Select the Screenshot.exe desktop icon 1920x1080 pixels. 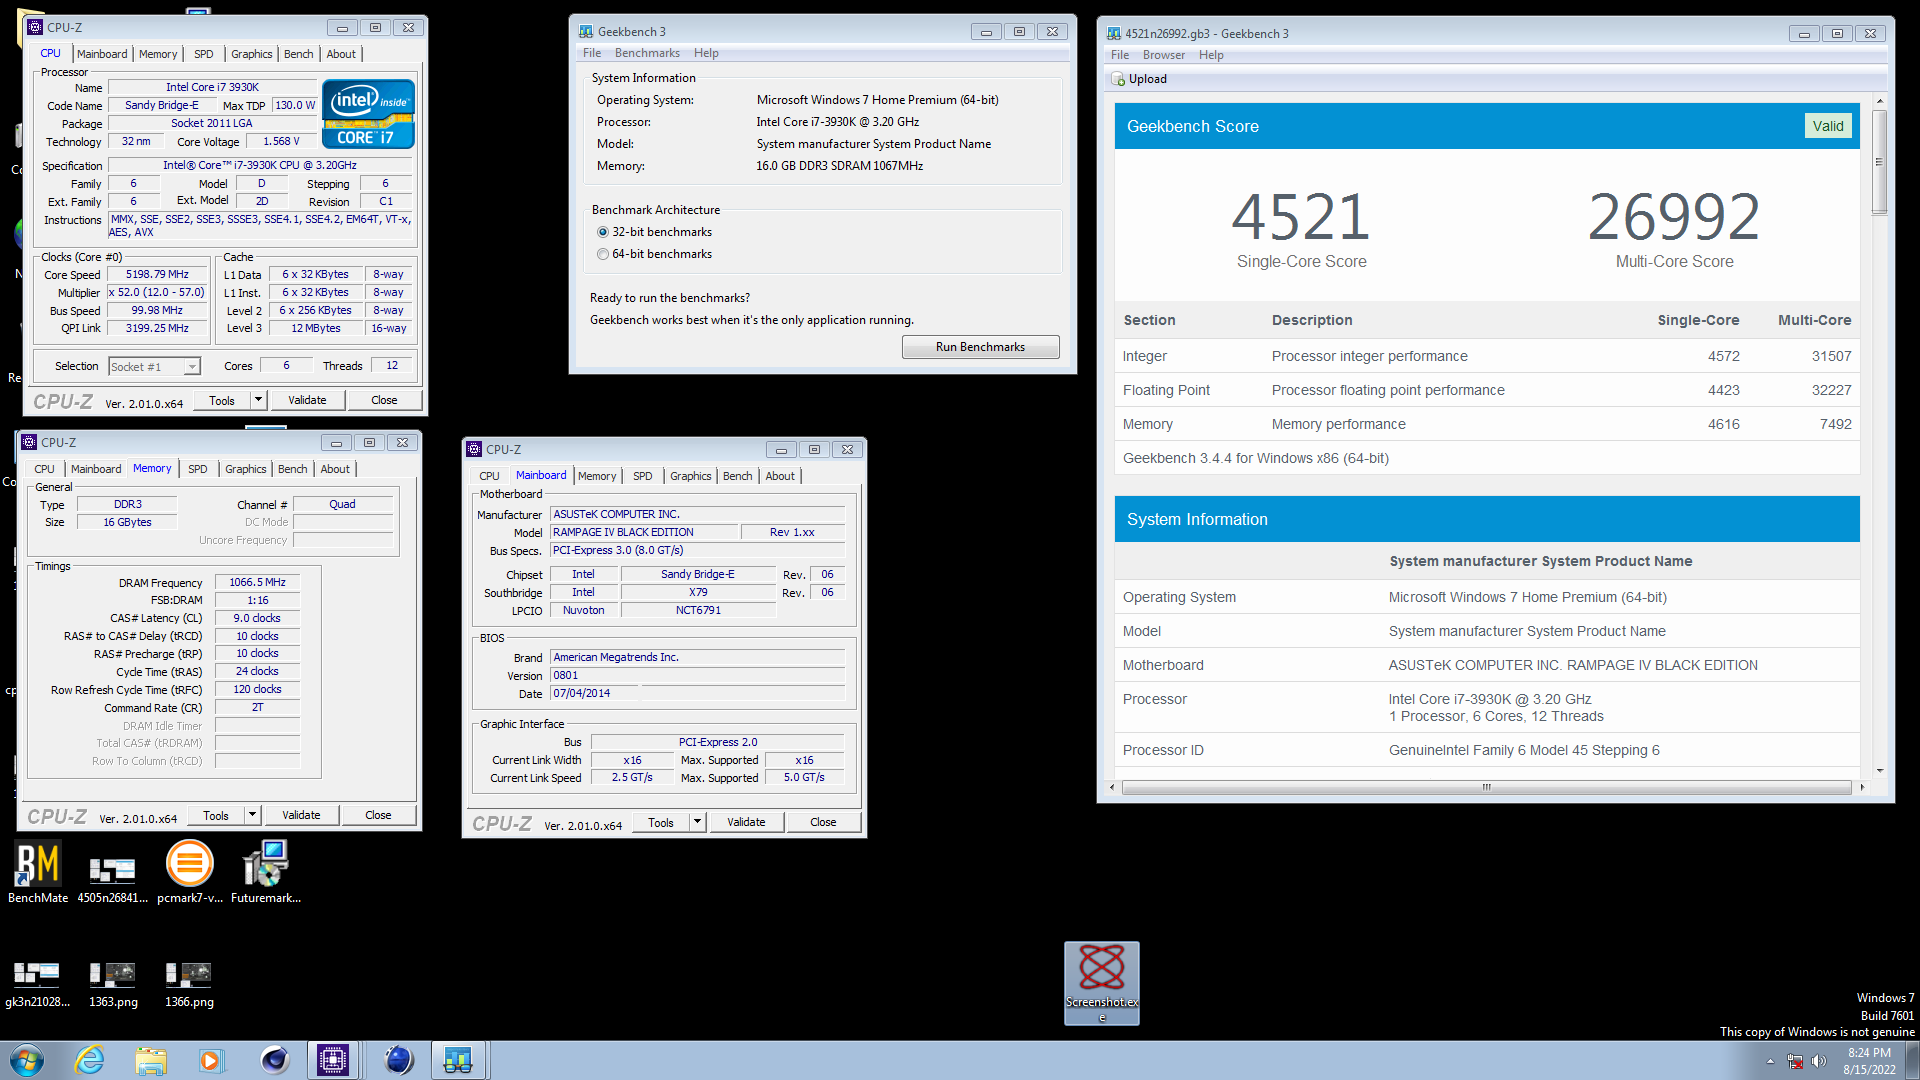click(1102, 983)
